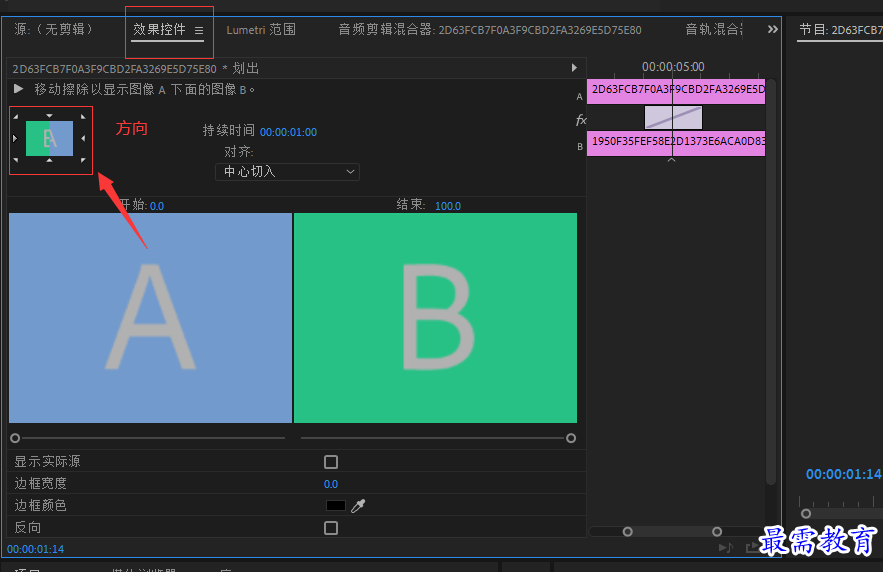Show hidden panel tabs with double chevron

point(773,29)
